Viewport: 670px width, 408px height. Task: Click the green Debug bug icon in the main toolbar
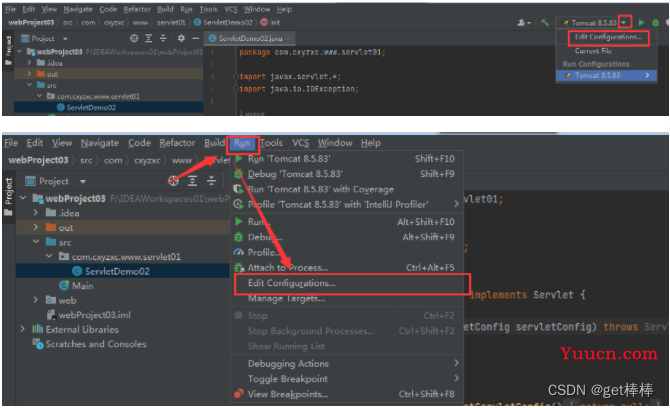[x=655, y=23]
